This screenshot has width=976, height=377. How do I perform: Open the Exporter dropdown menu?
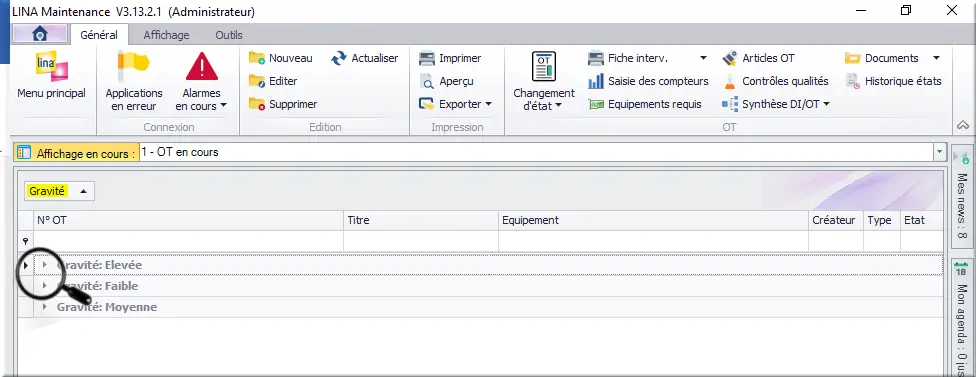click(x=456, y=105)
